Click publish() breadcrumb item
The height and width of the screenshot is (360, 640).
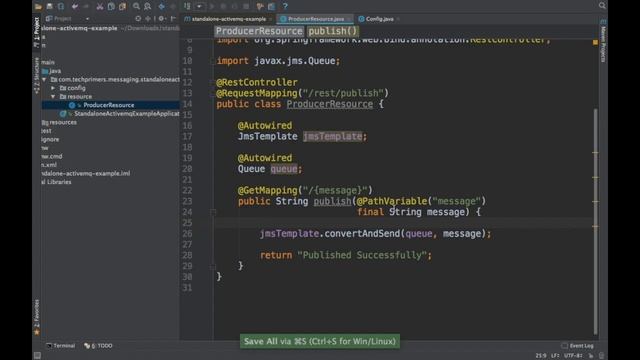click(x=332, y=31)
